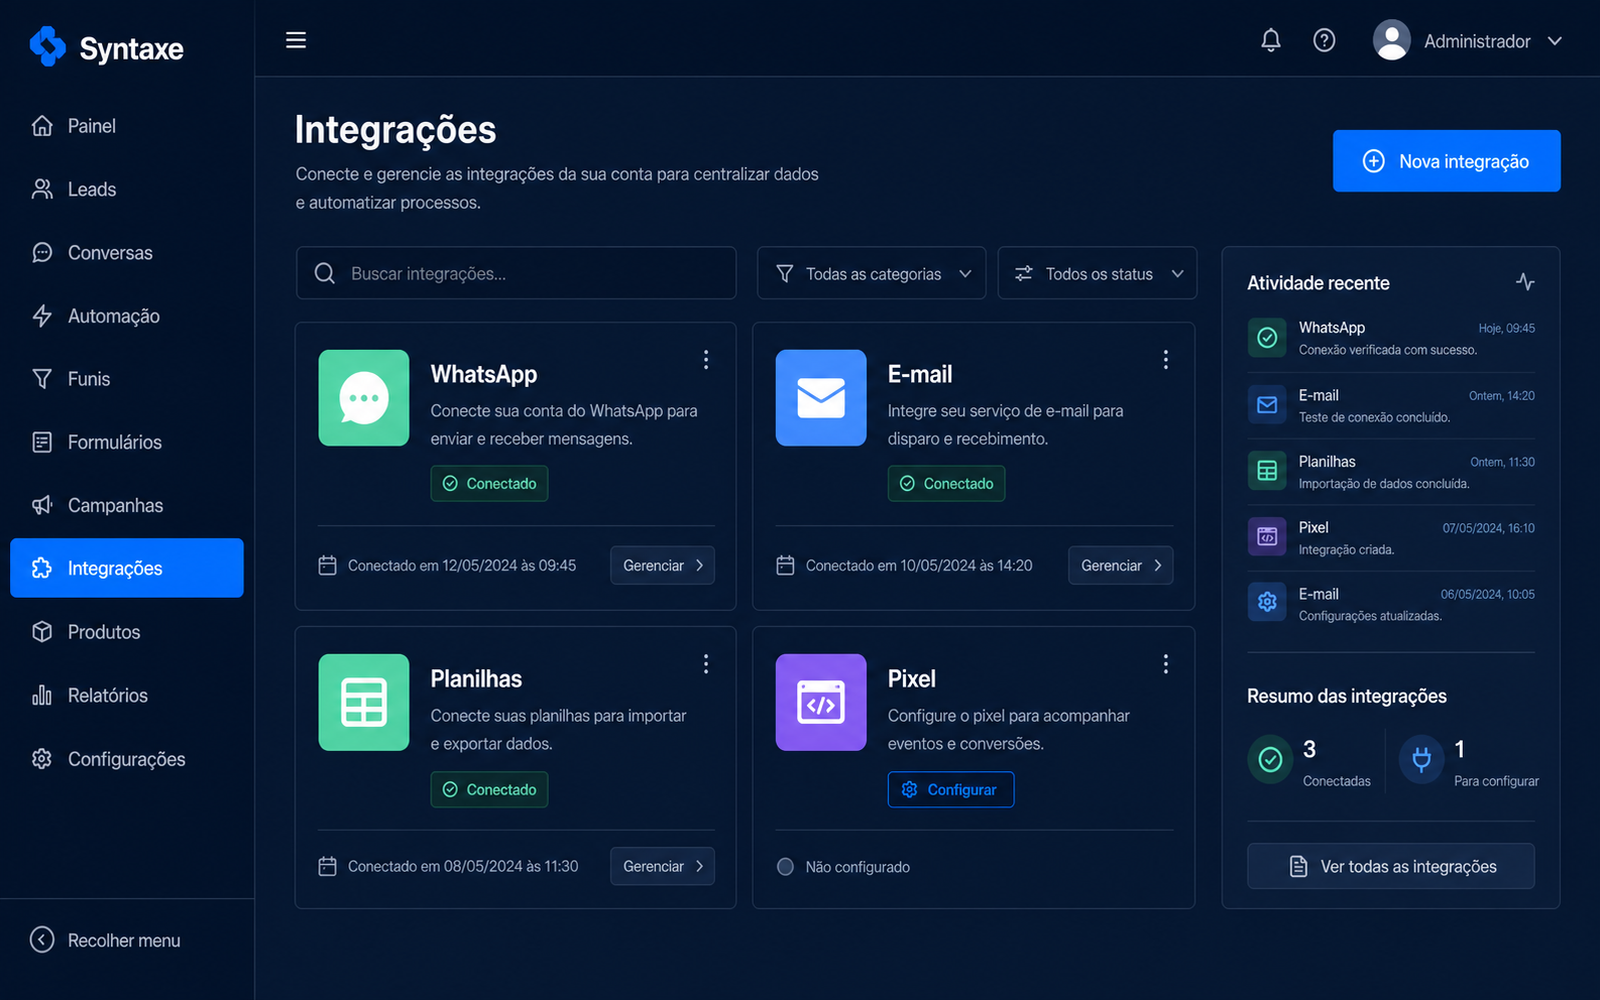
Task: Open WhatsApp card three-dot menu
Action: click(x=706, y=360)
